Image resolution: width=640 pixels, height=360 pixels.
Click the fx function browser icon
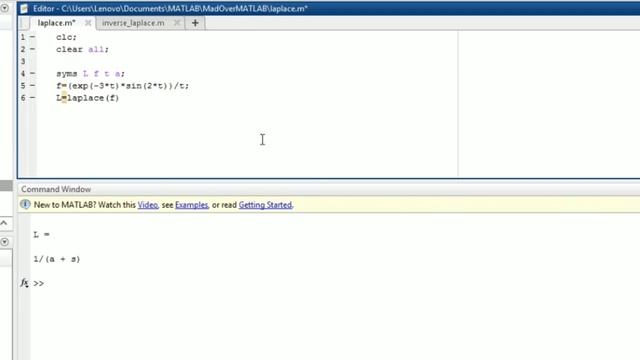coord(24,283)
